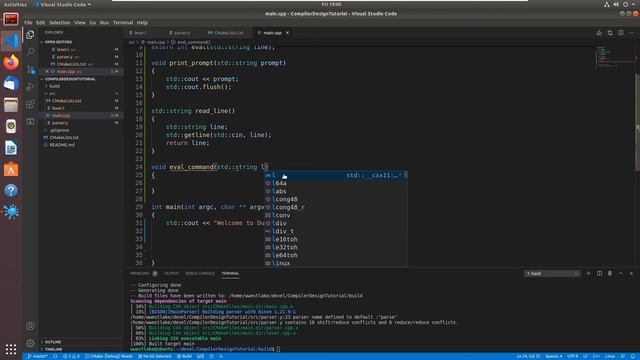Switch to the Debug Console tab
This screenshot has width=640, height=360.
click(200, 273)
